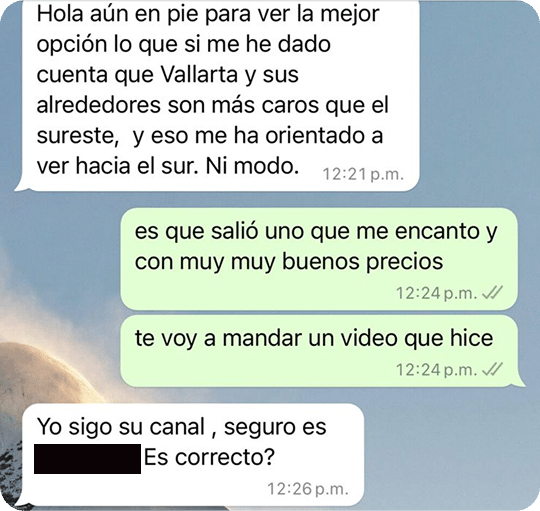Select the "Hola aún en pie" message bubble

tap(217, 96)
